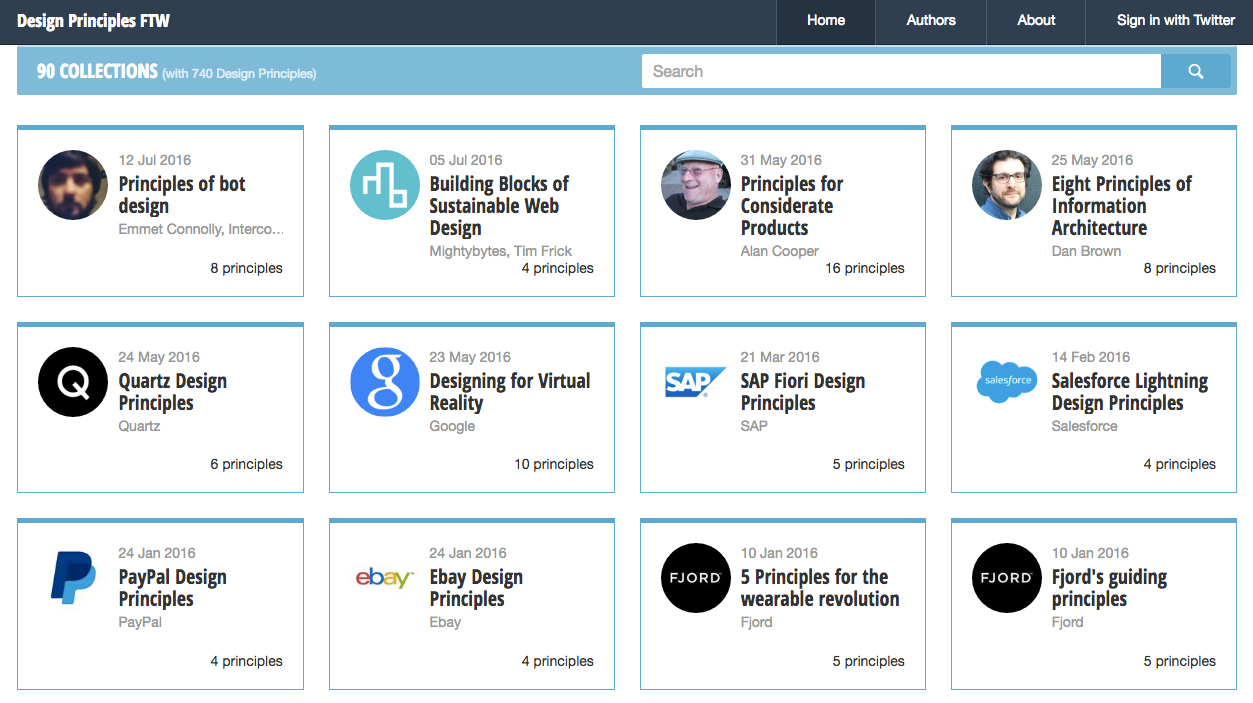
Task: Click Alan Cooper's avatar photo
Action: [695, 185]
